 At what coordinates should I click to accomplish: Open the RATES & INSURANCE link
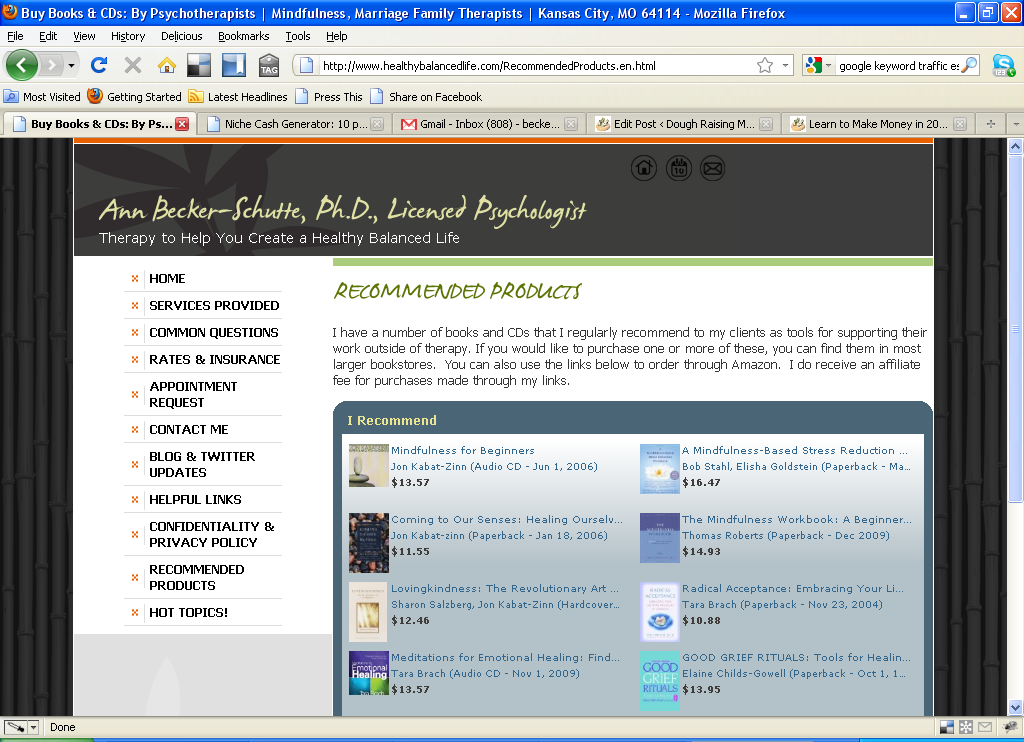[x=215, y=359]
